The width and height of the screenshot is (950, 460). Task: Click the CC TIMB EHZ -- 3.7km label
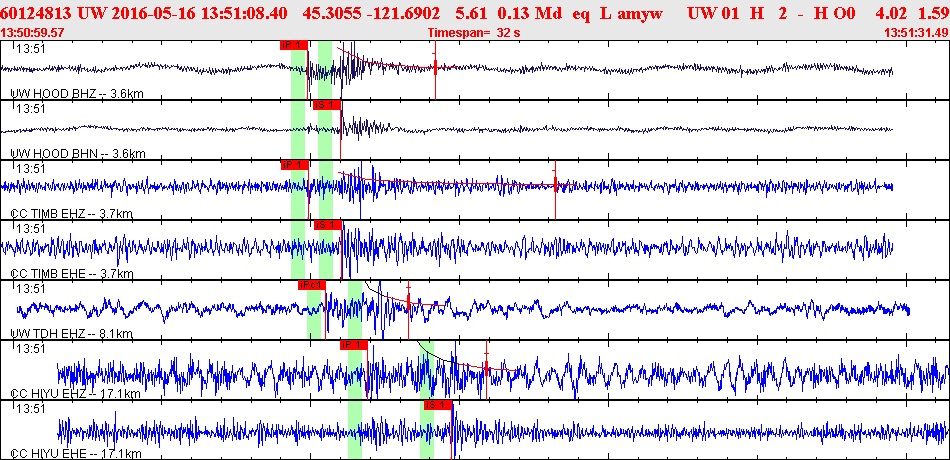(71, 213)
